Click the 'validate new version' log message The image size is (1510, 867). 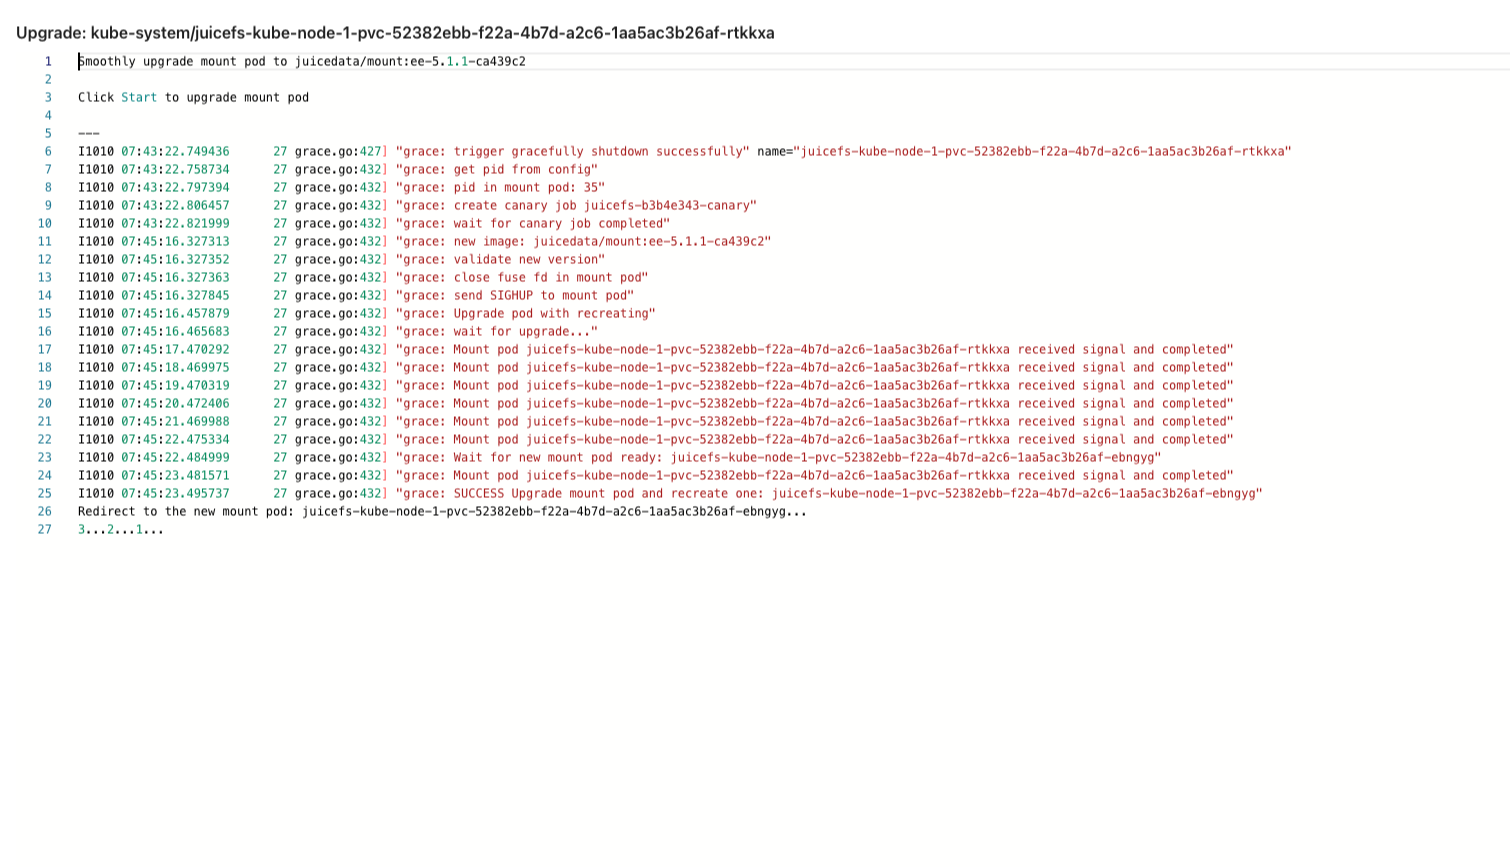pos(500,259)
